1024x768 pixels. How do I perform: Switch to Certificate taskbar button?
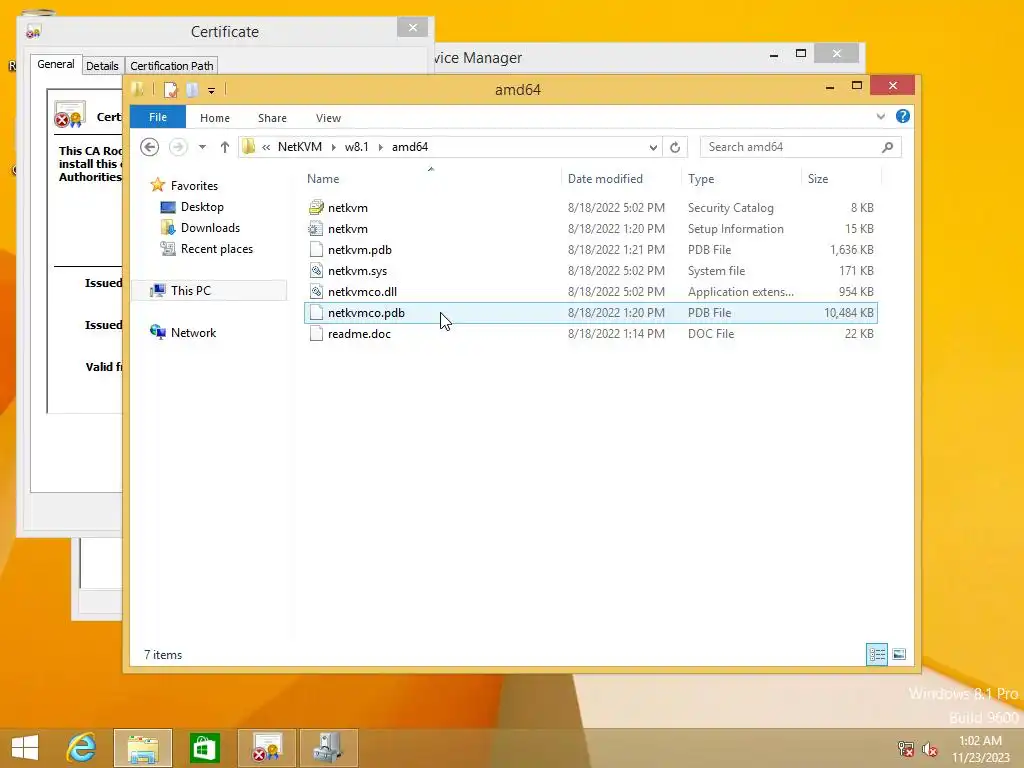coord(266,748)
